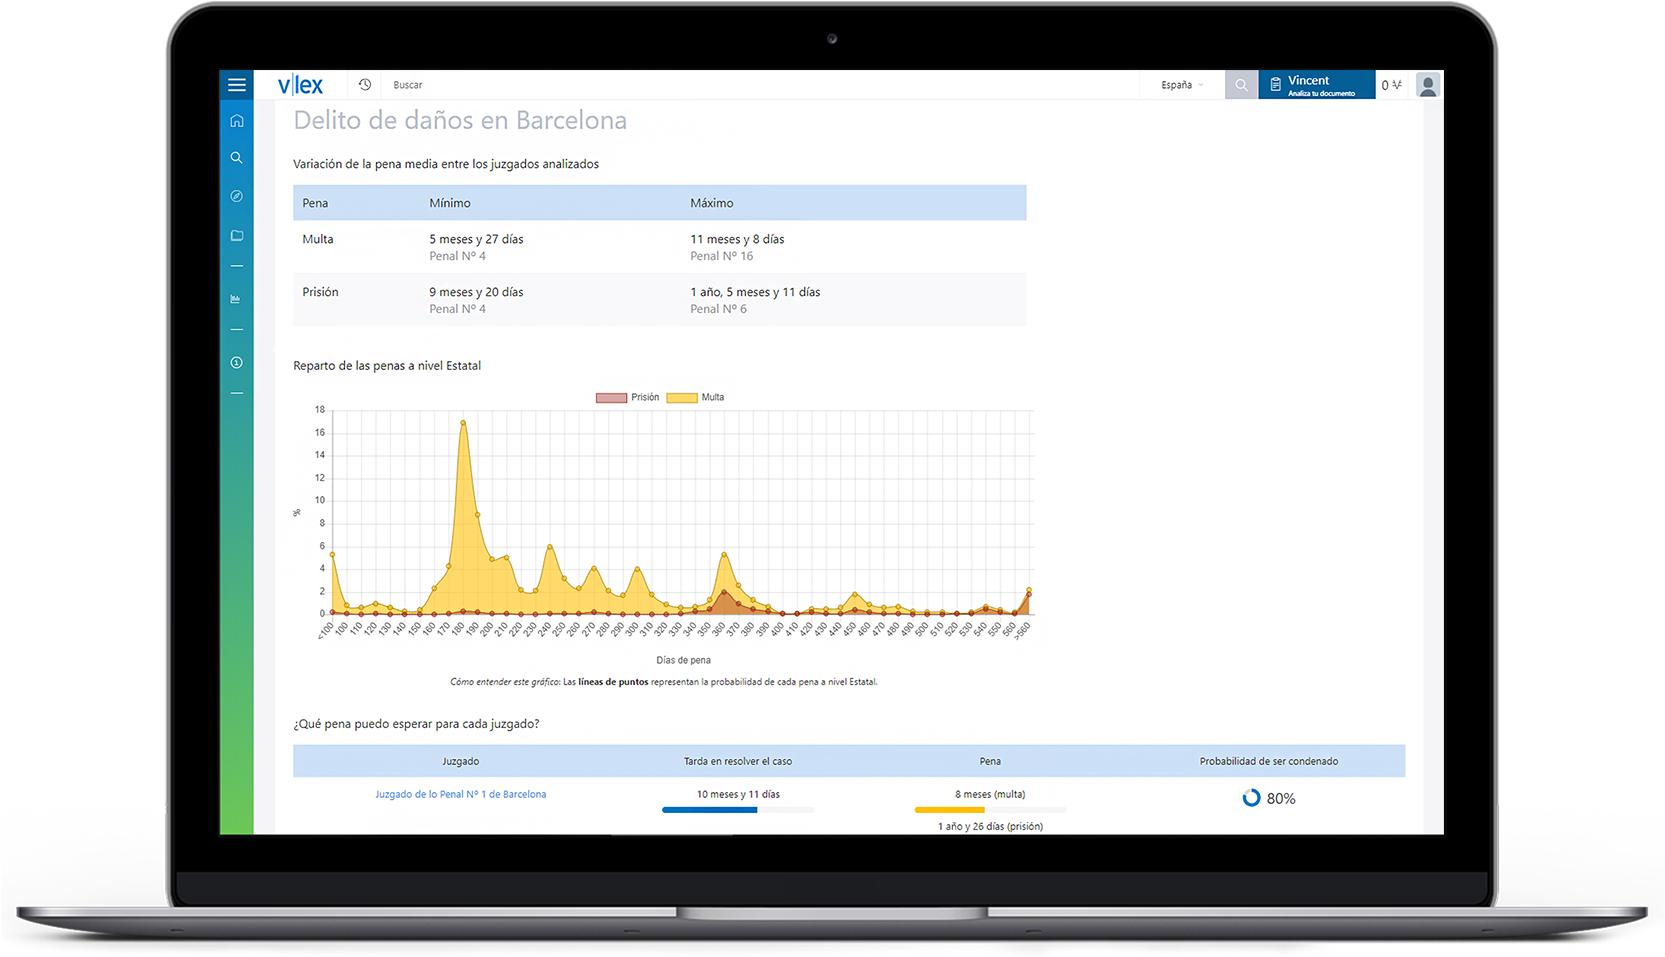Open the hamburger menu
Image resolution: width=1665 pixels, height=957 pixels.
coord(236,85)
